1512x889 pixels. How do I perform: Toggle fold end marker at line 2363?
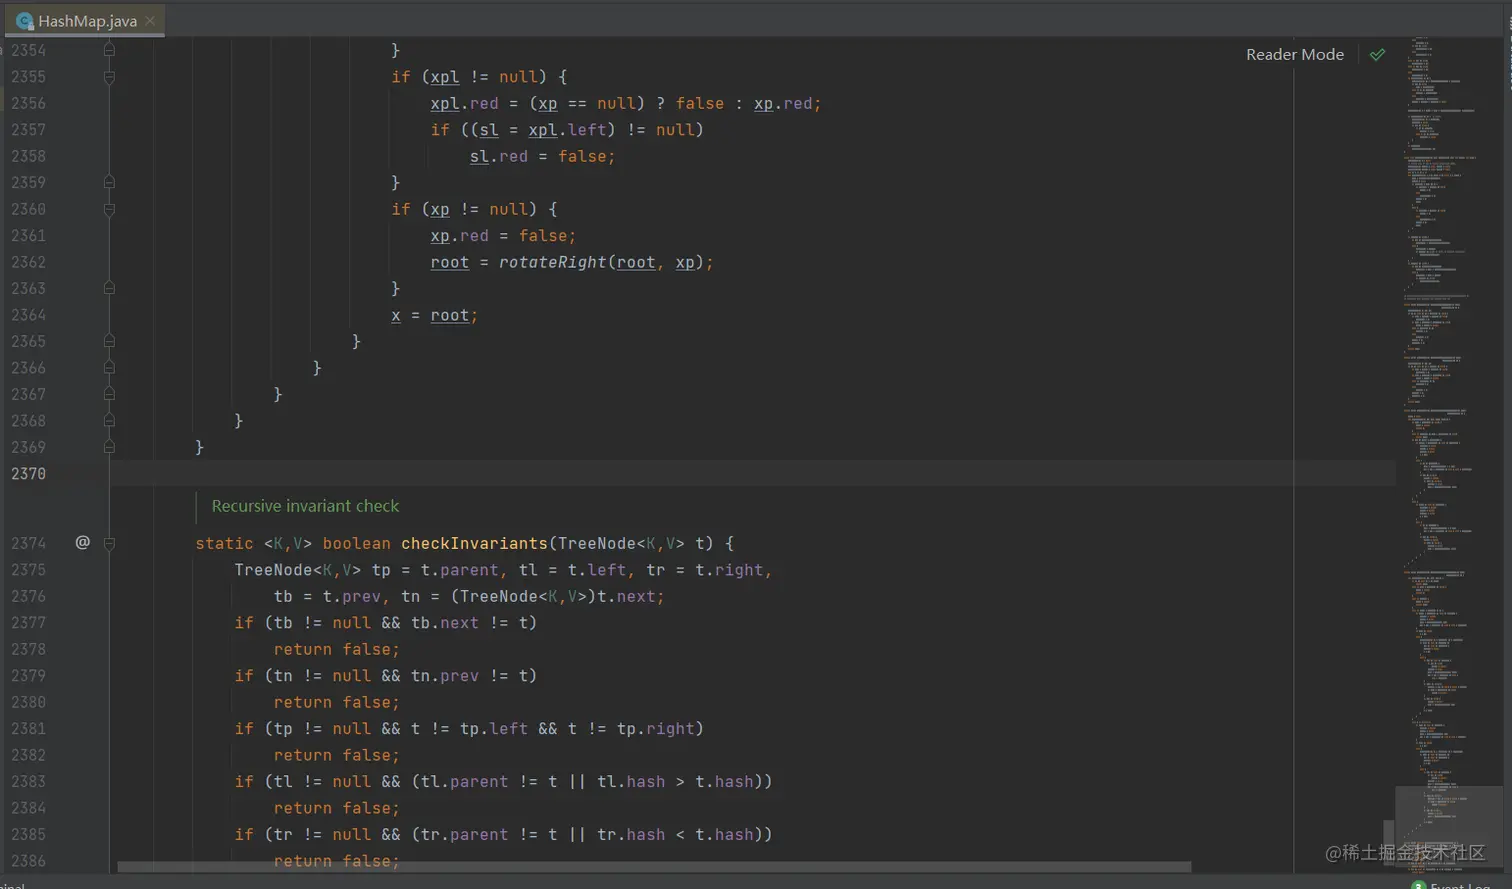pyautogui.click(x=110, y=288)
